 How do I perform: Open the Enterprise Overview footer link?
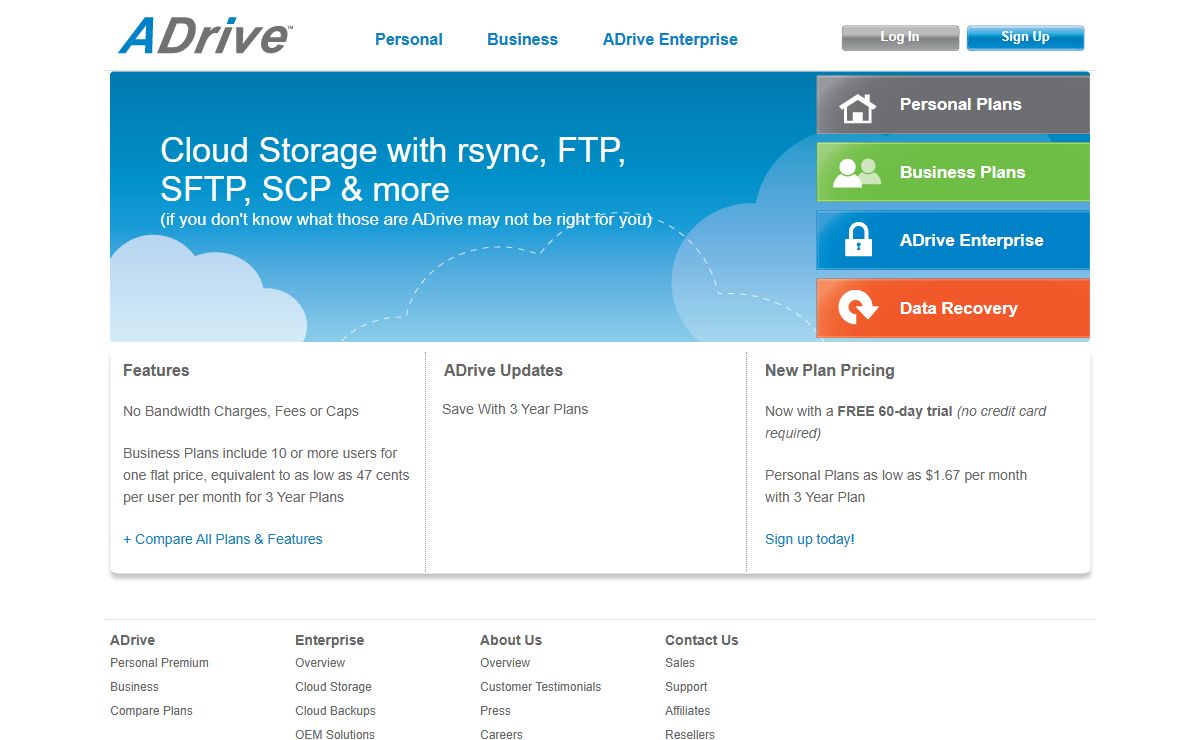click(x=320, y=663)
